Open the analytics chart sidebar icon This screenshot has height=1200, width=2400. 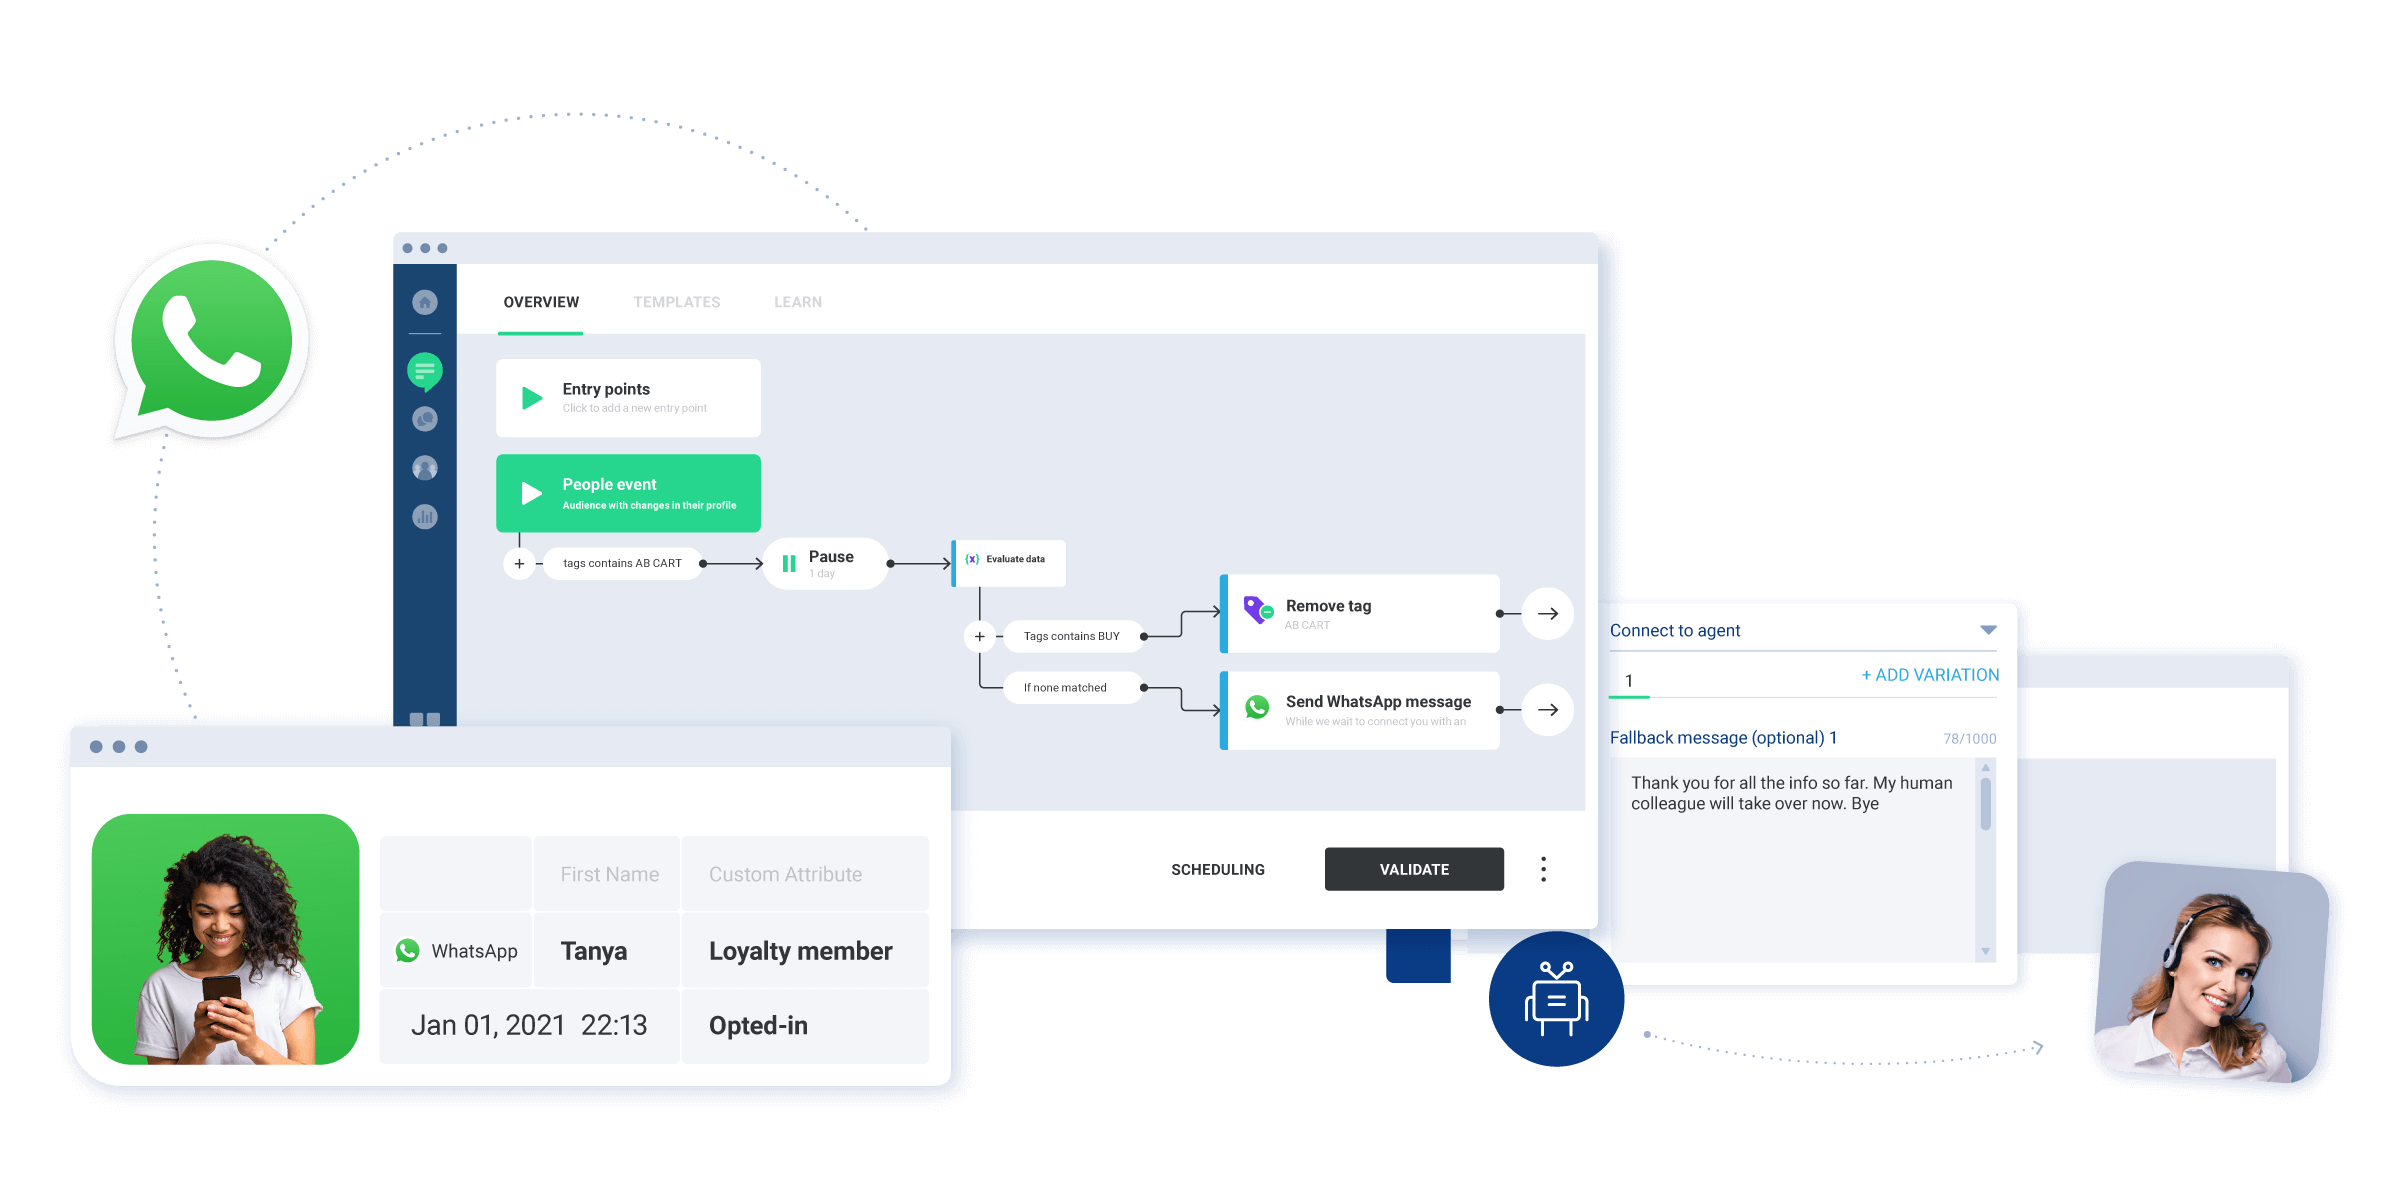425,517
